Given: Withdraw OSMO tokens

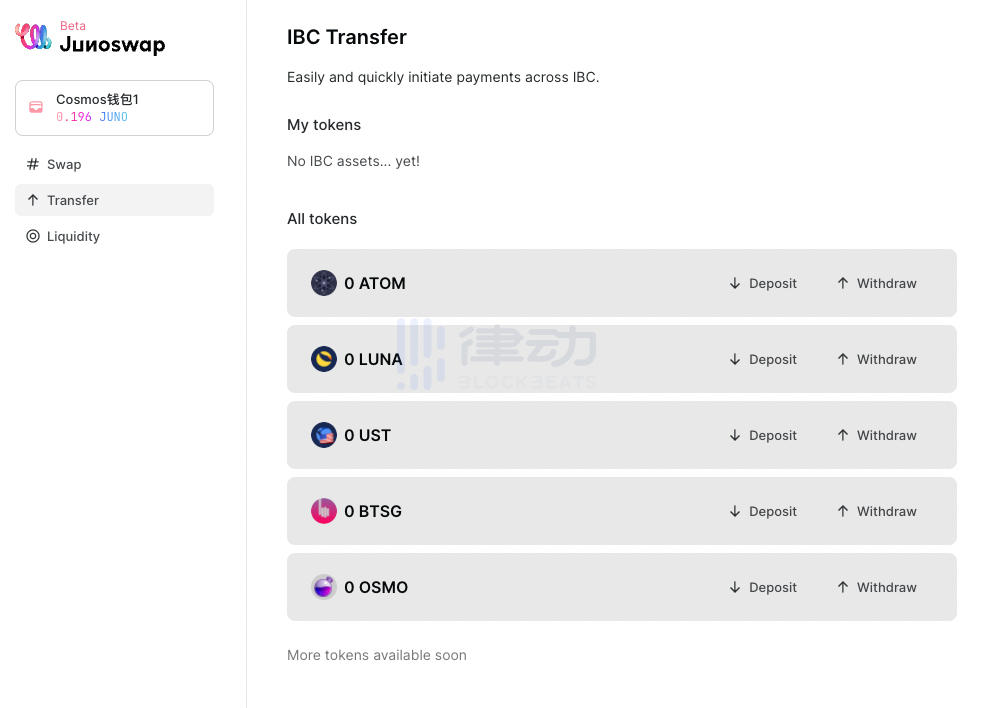Looking at the screenshot, I should (877, 587).
